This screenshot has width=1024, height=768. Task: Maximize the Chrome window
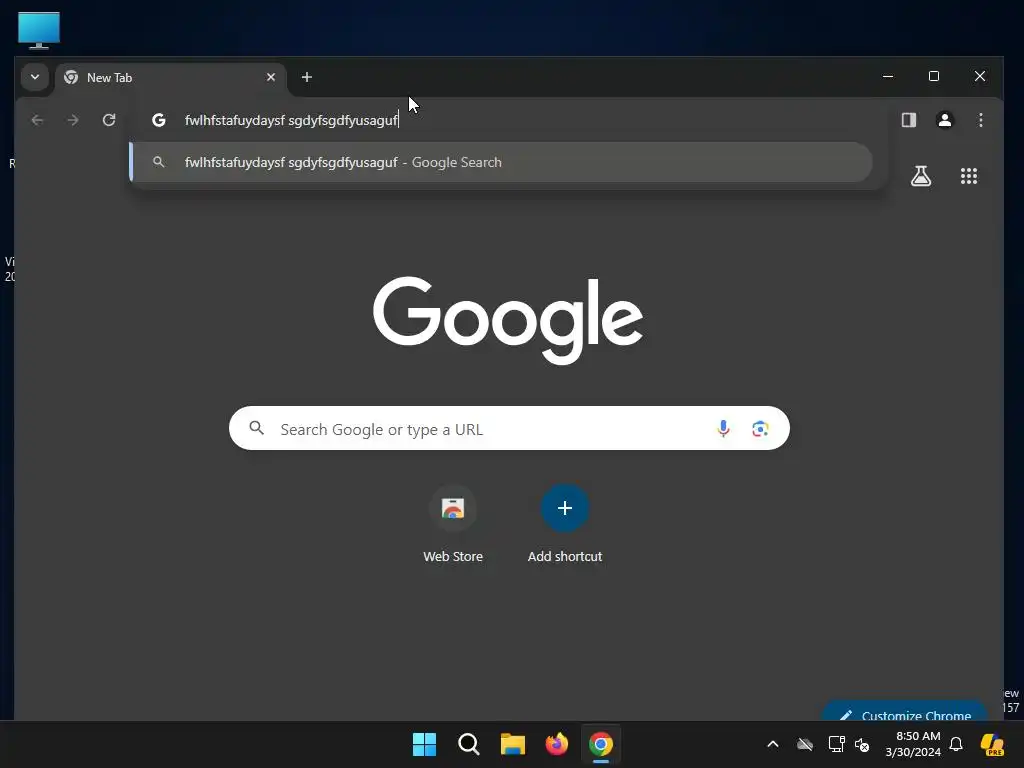(x=934, y=76)
